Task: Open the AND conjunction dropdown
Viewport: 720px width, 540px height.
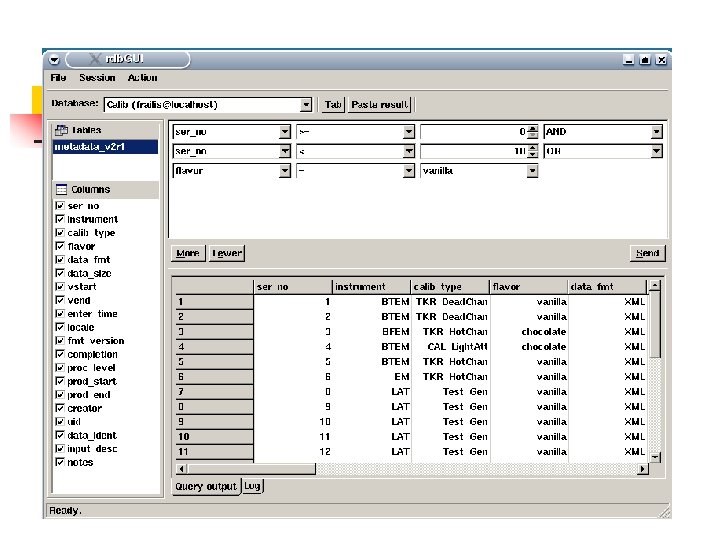Action: click(656, 131)
